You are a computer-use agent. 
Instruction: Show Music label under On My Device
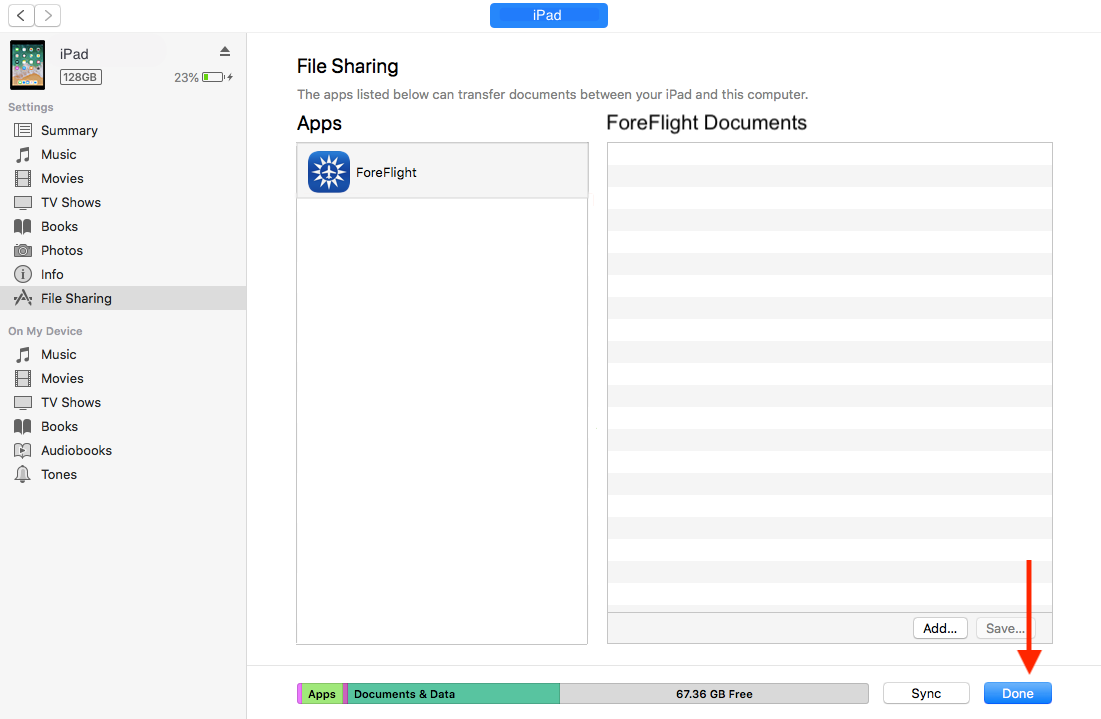[x=58, y=355]
